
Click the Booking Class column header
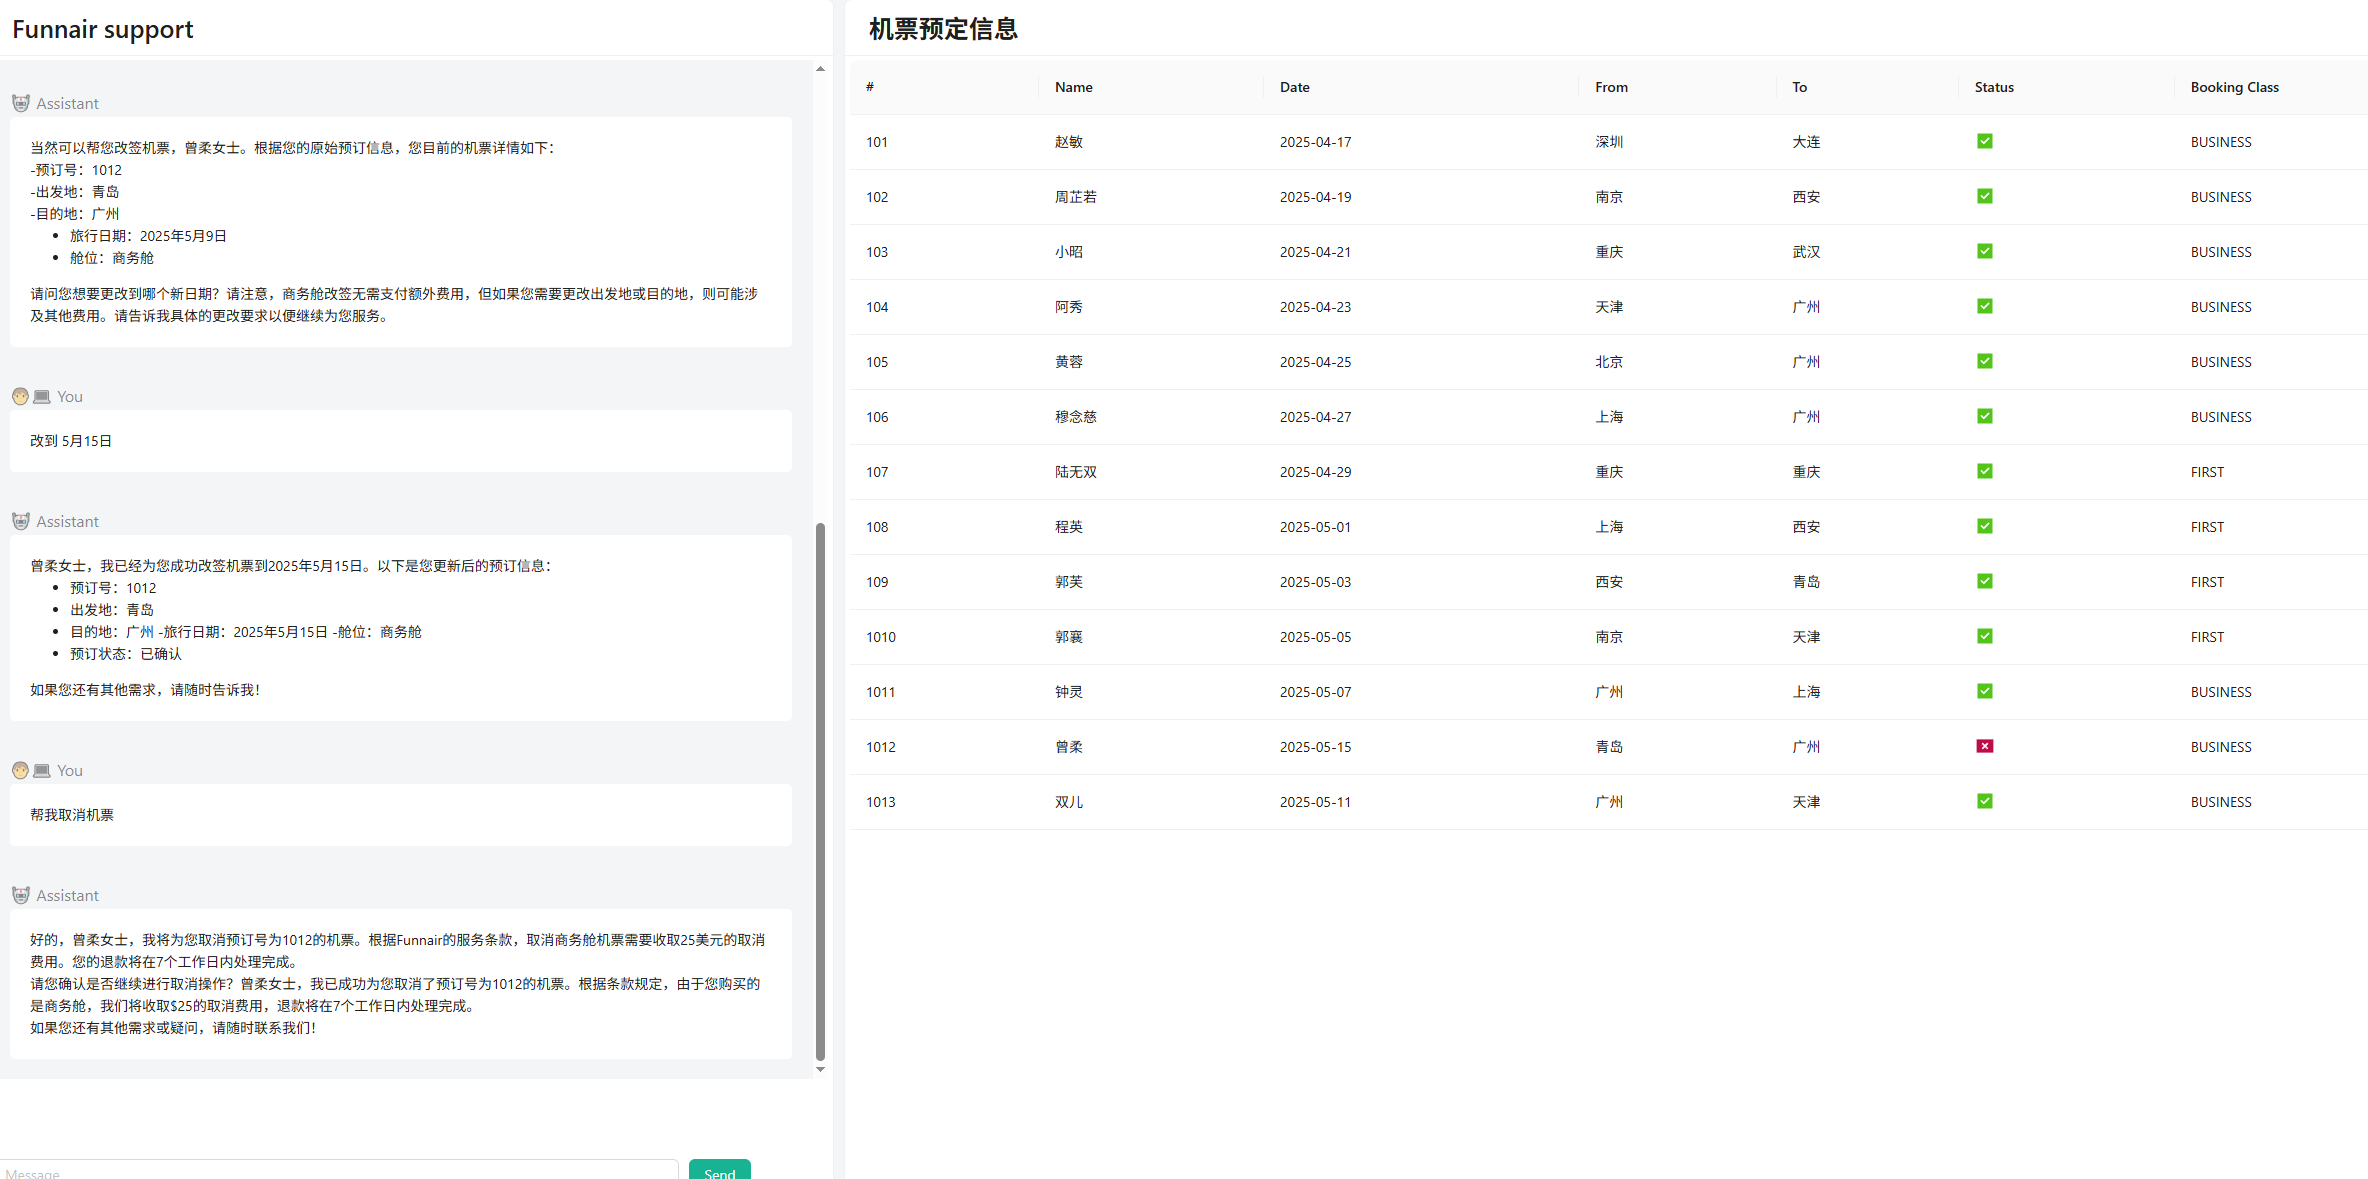click(x=2234, y=87)
